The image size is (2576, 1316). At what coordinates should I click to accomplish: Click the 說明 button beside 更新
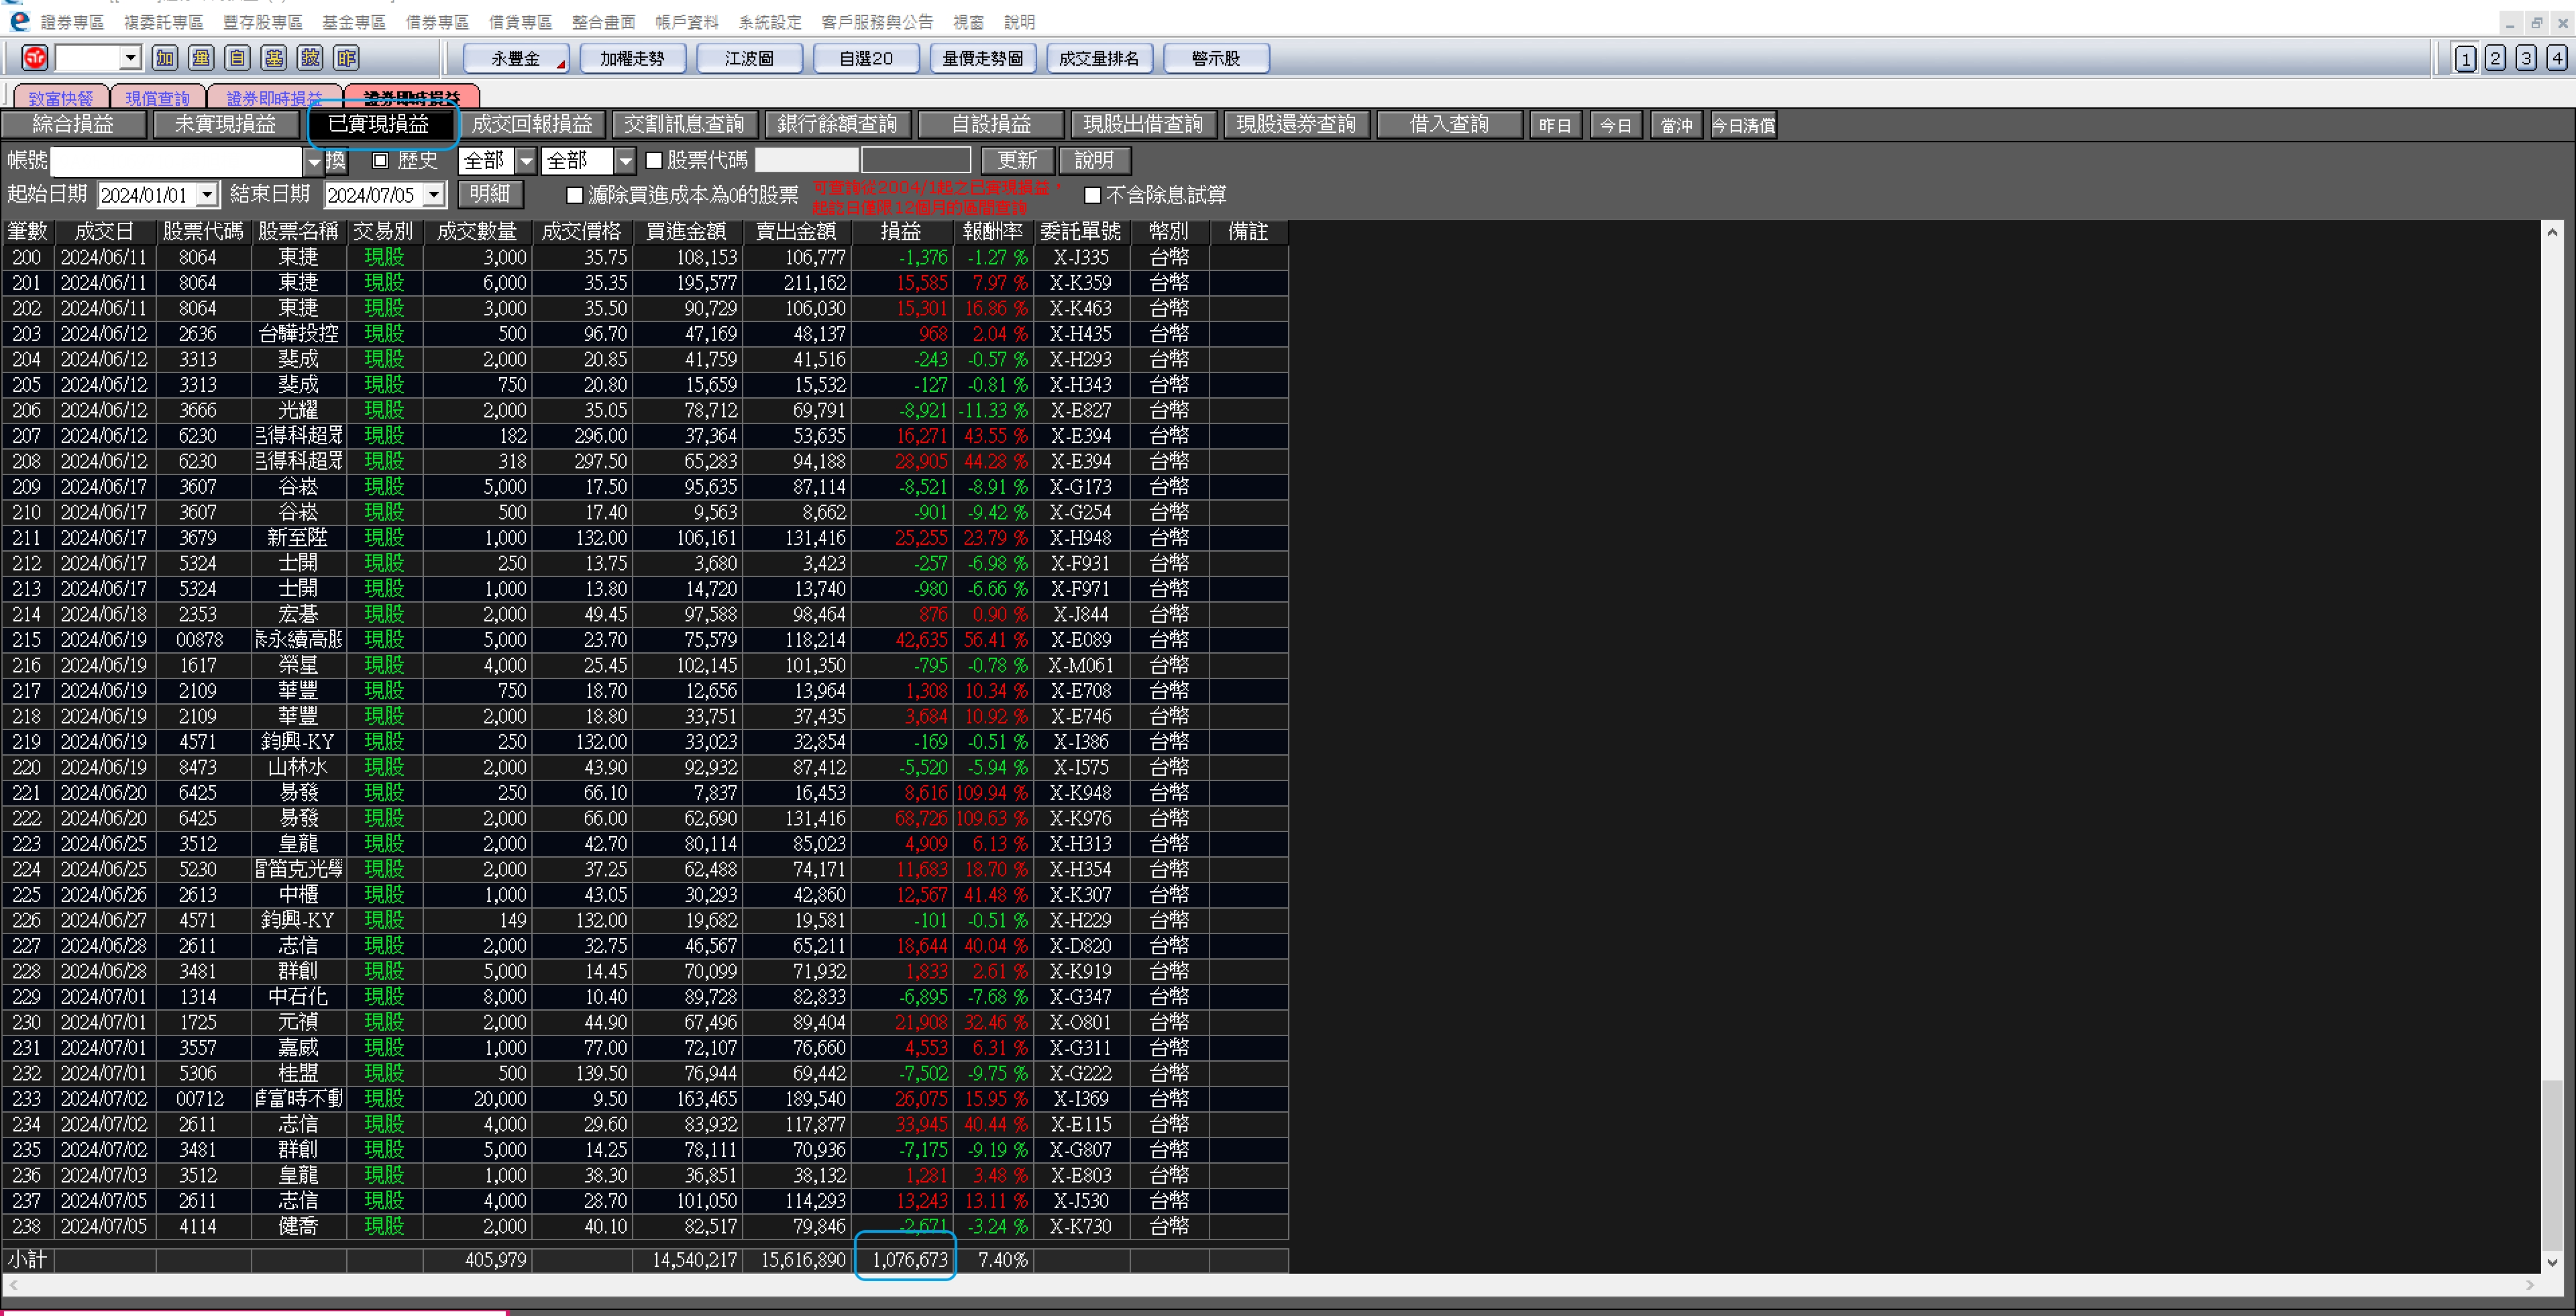1094,160
